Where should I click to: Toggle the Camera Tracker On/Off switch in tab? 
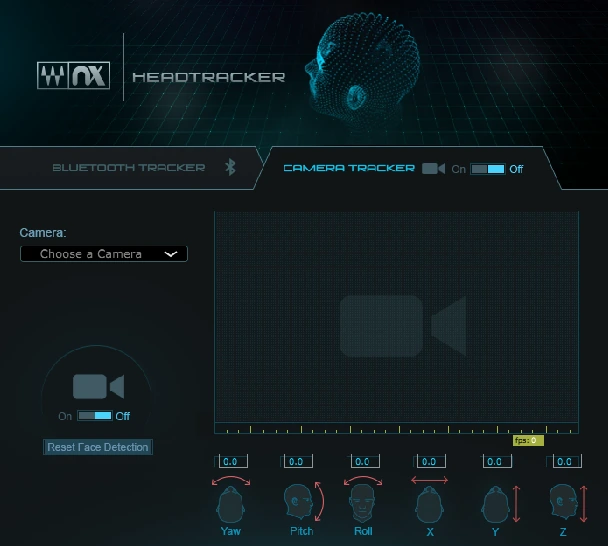[488, 169]
